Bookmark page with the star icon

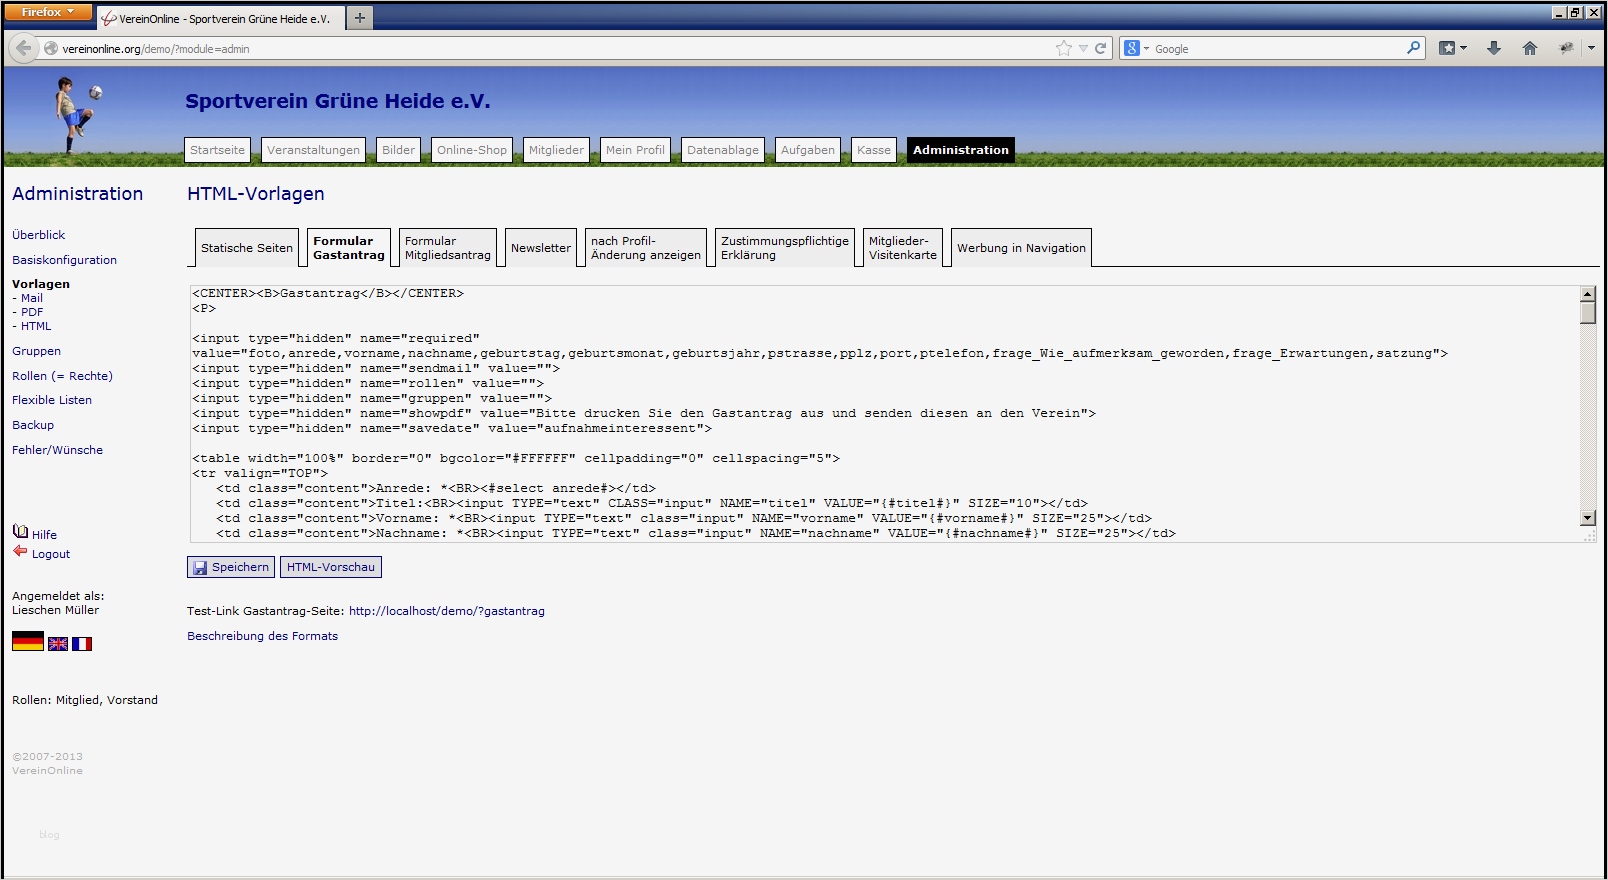click(x=1063, y=48)
